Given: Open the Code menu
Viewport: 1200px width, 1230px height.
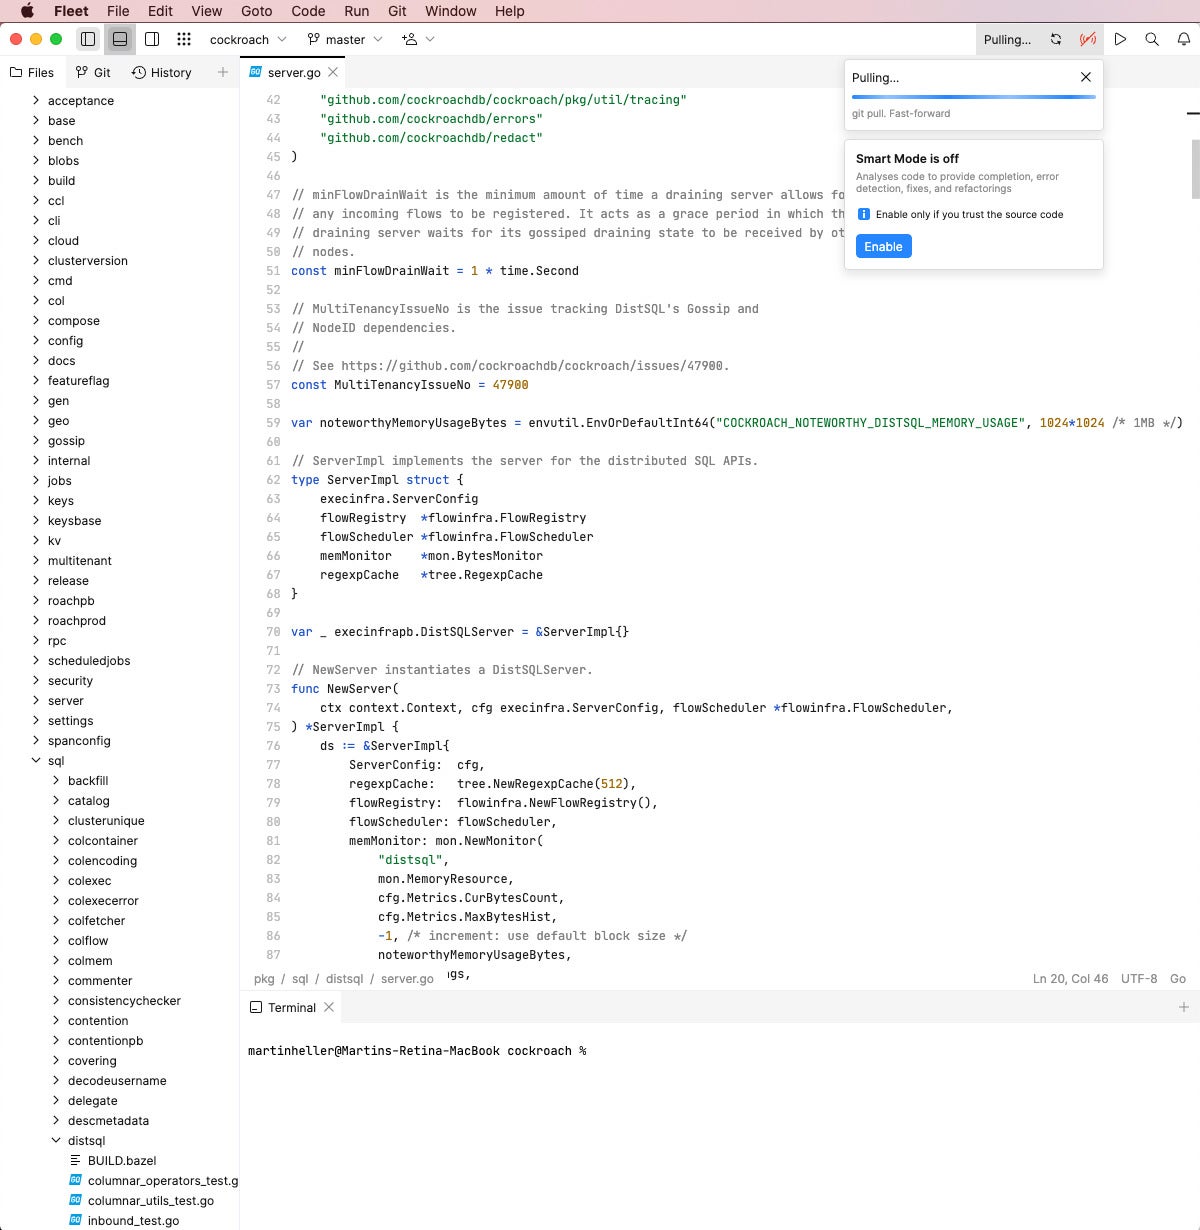Looking at the screenshot, I should (308, 11).
